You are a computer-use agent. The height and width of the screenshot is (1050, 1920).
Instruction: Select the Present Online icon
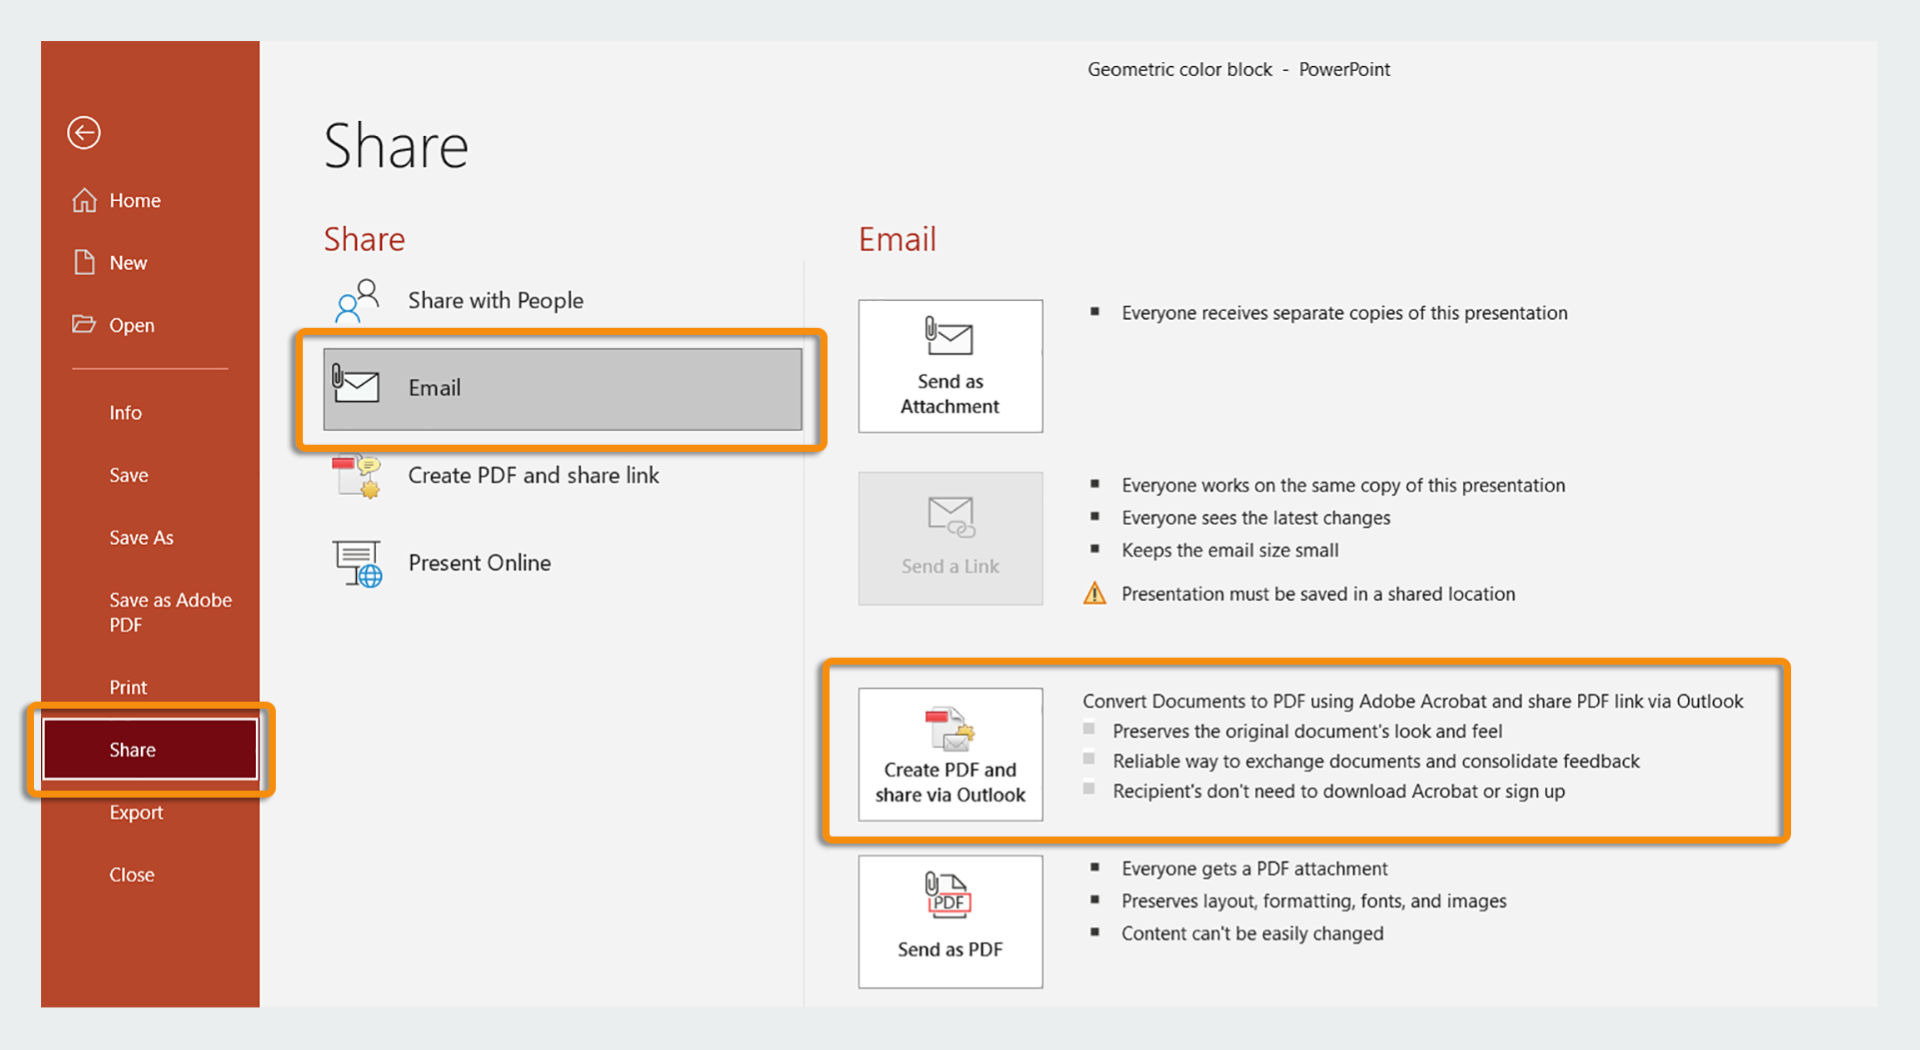358,562
